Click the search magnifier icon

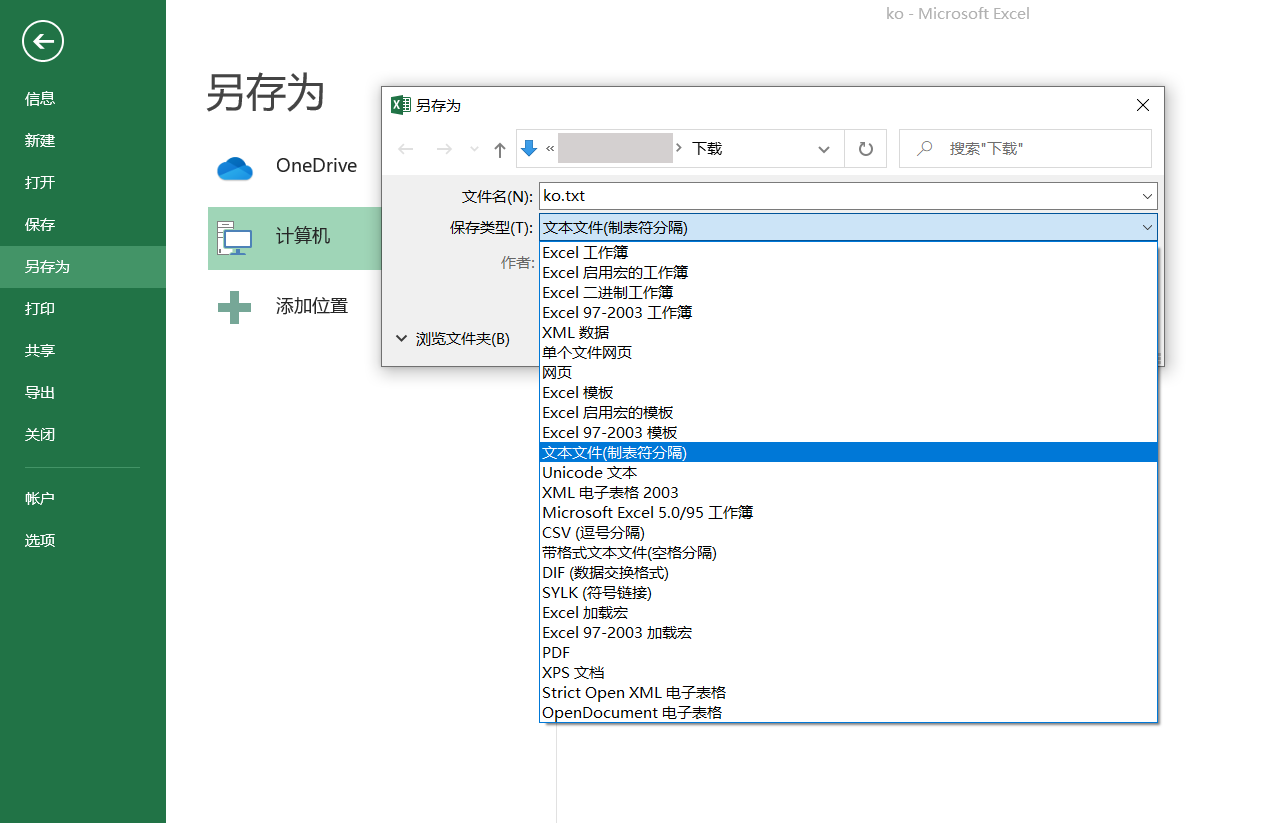(925, 148)
